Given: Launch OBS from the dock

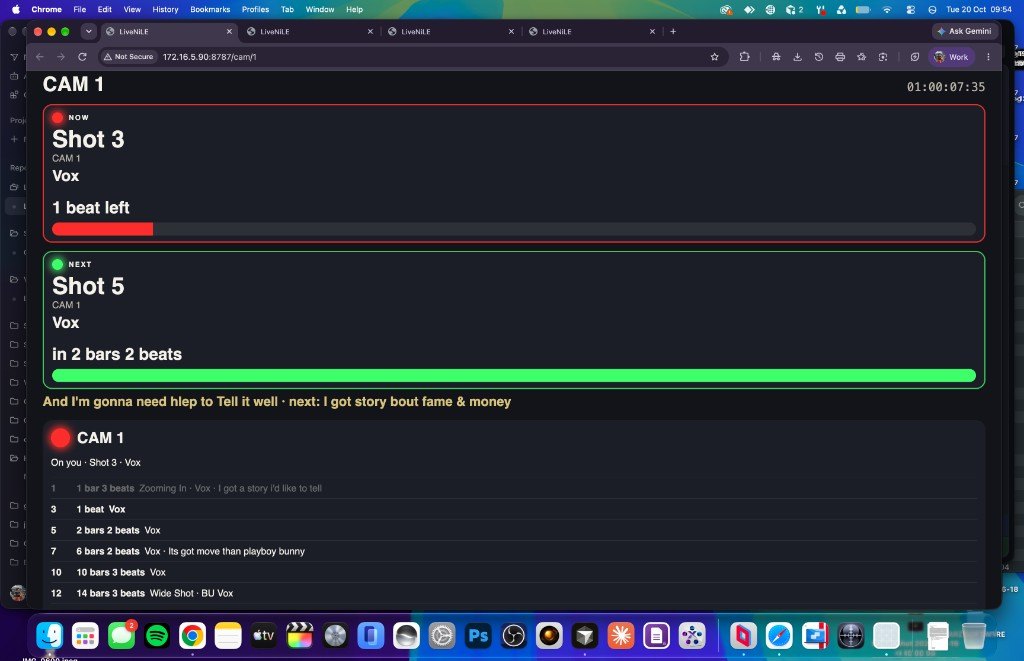Looking at the screenshot, I should coord(514,635).
